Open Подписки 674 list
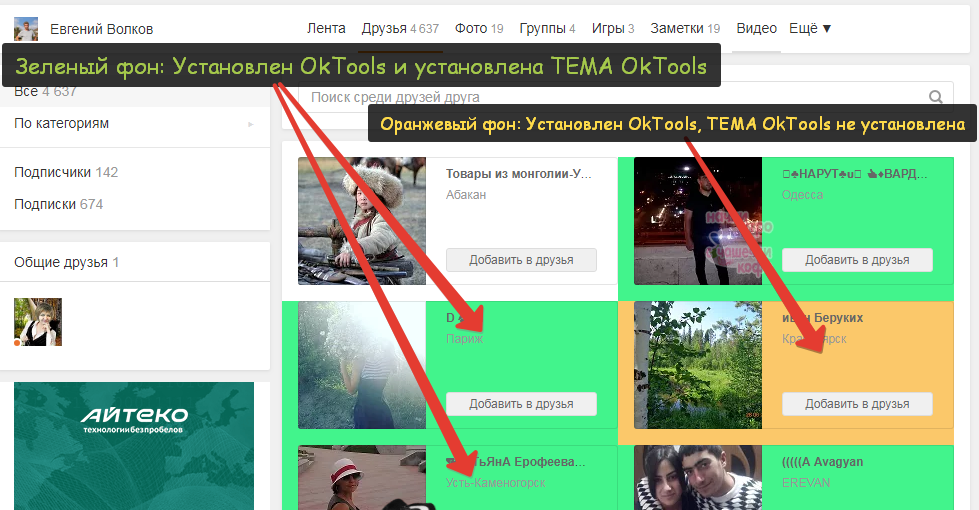The image size is (979, 510). (x=59, y=204)
